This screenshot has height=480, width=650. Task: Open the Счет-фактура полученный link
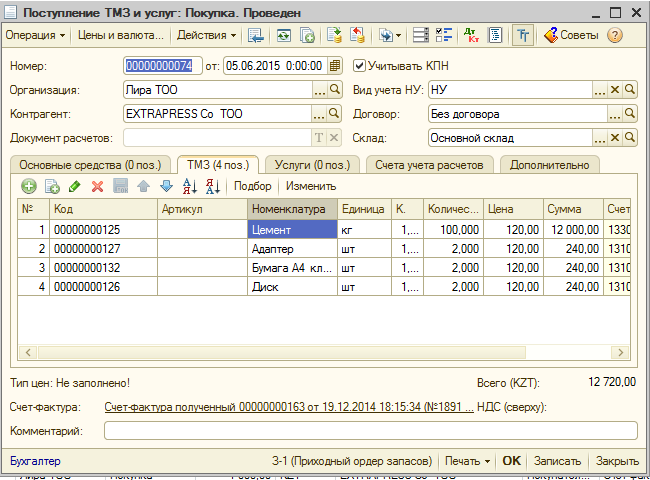[x=289, y=407]
